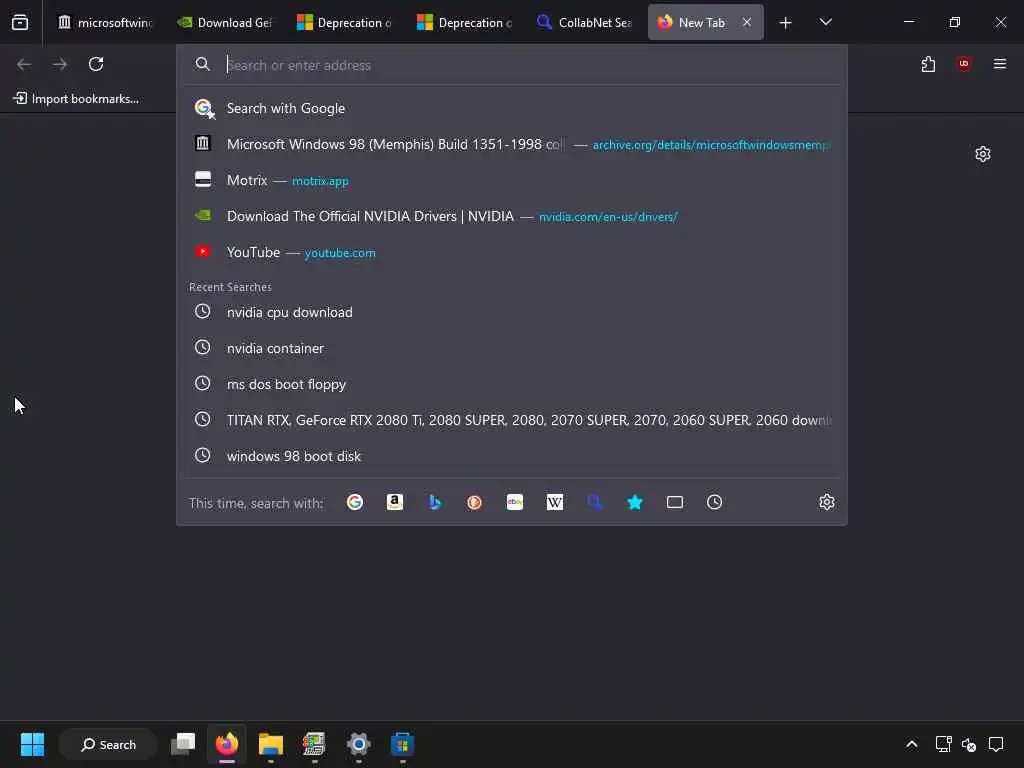This screenshot has width=1024, height=768.
Task: Open the Windows Start menu
Action: tap(32, 744)
